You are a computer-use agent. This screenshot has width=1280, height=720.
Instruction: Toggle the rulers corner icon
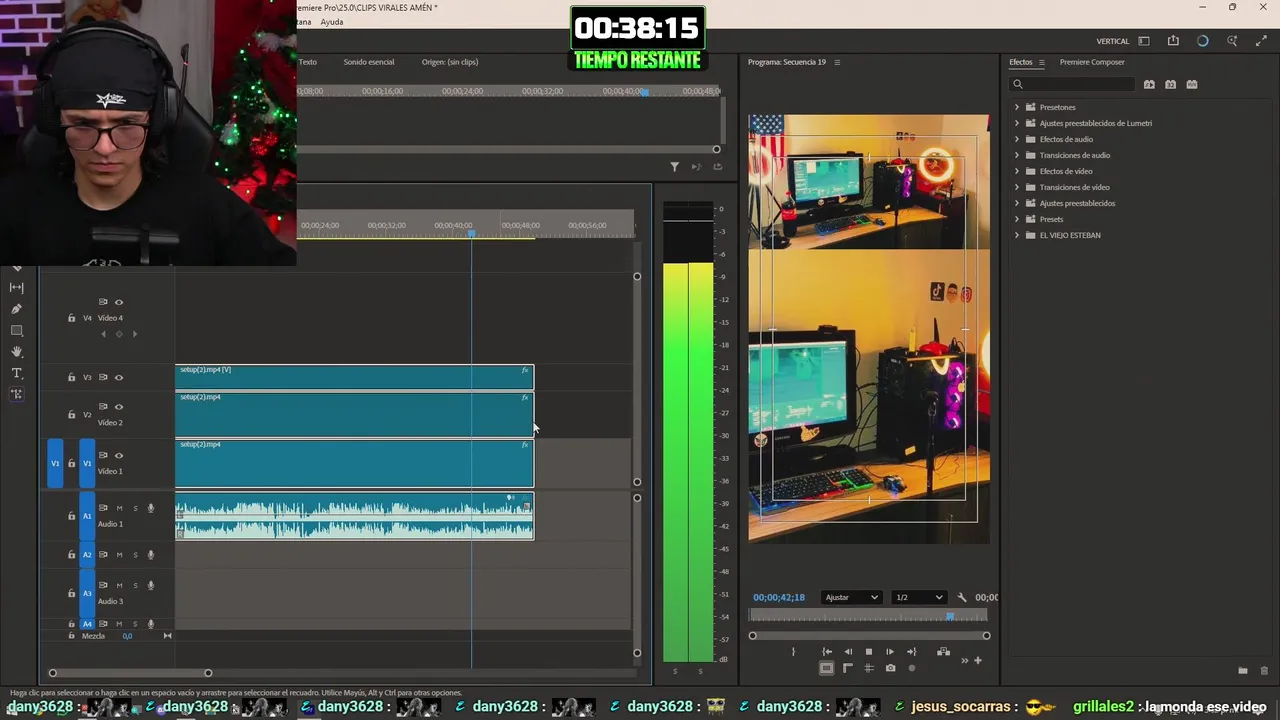coord(848,668)
